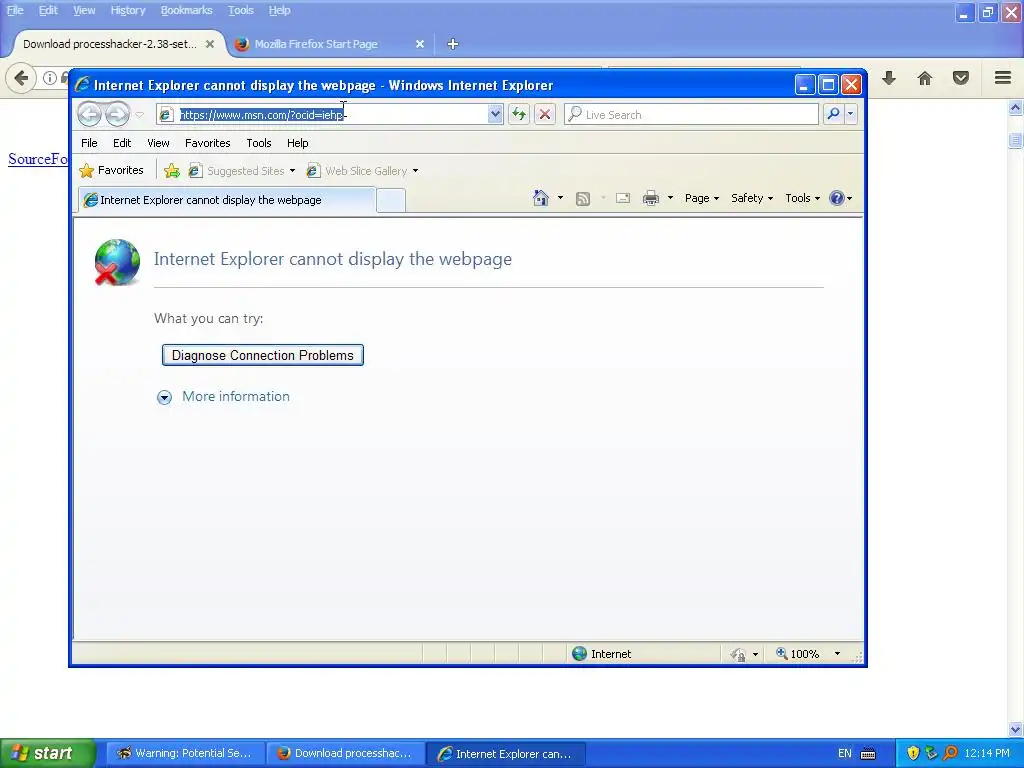The width and height of the screenshot is (1024, 768).
Task: Expand the Print options dropdown arrow
Action: coord(670,198)
